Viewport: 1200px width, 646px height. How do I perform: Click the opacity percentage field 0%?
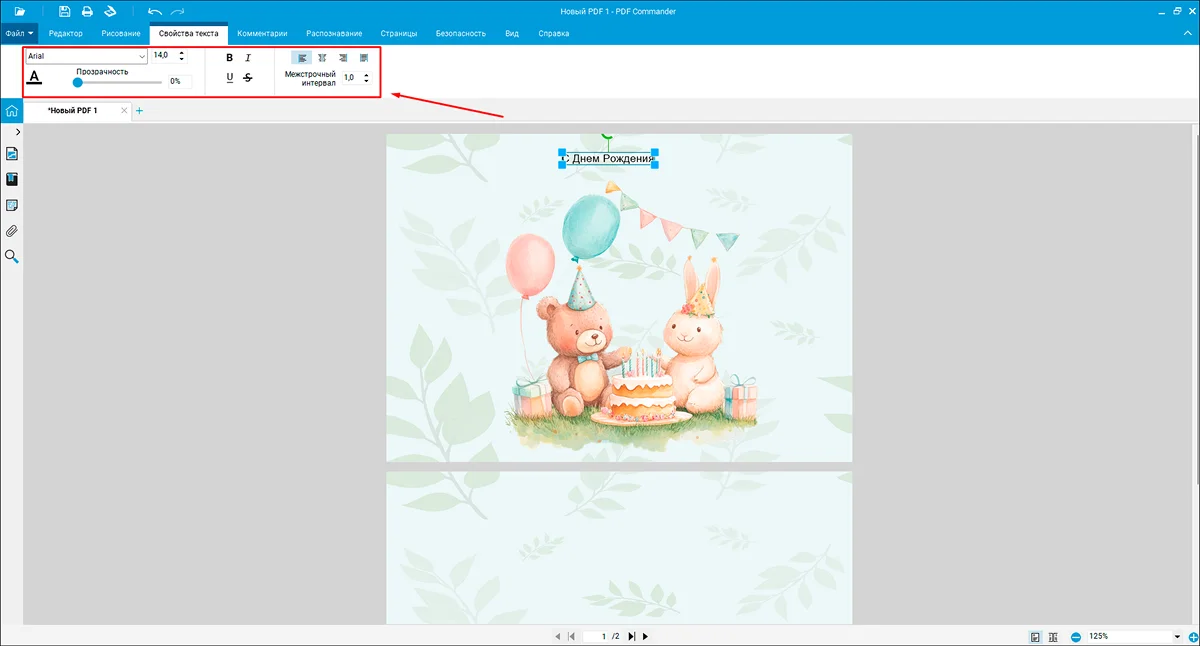tap(179, 82)
